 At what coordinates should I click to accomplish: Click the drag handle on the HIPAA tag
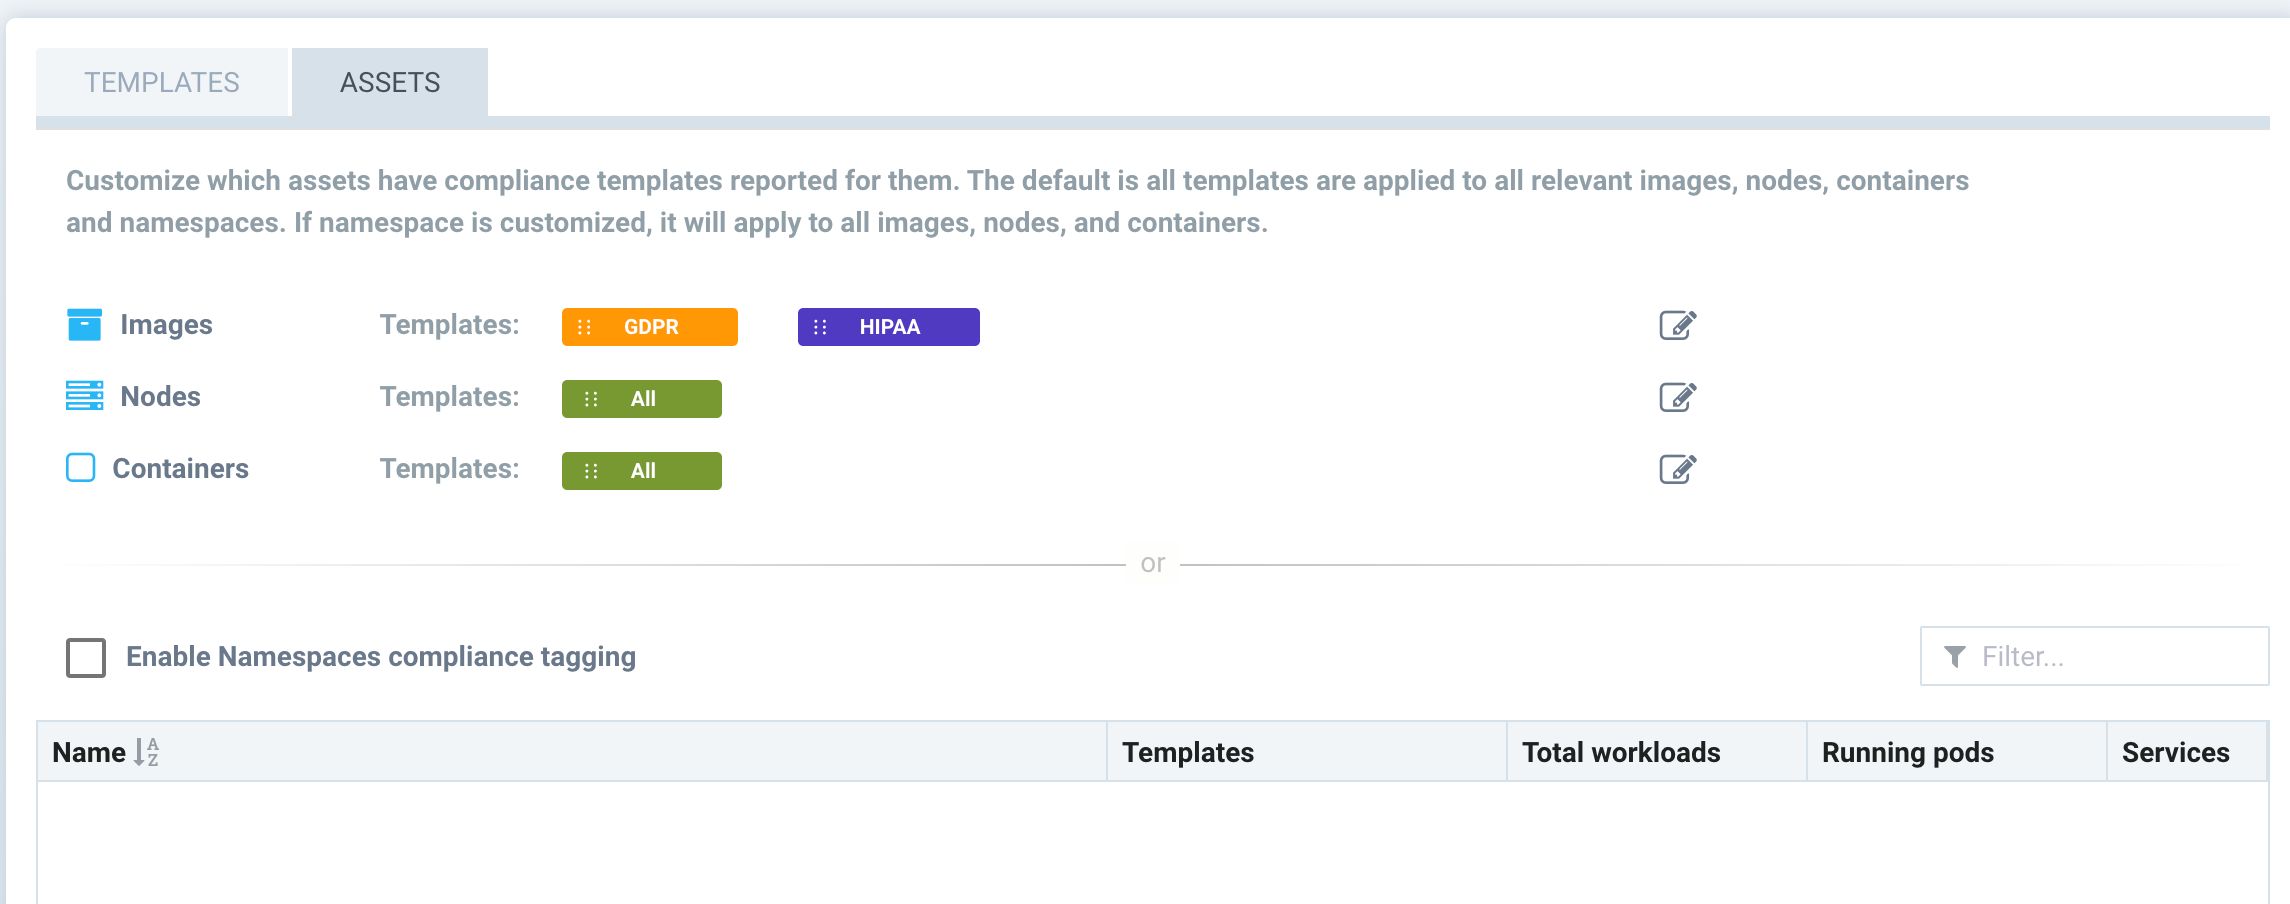(x=821, y=326)
